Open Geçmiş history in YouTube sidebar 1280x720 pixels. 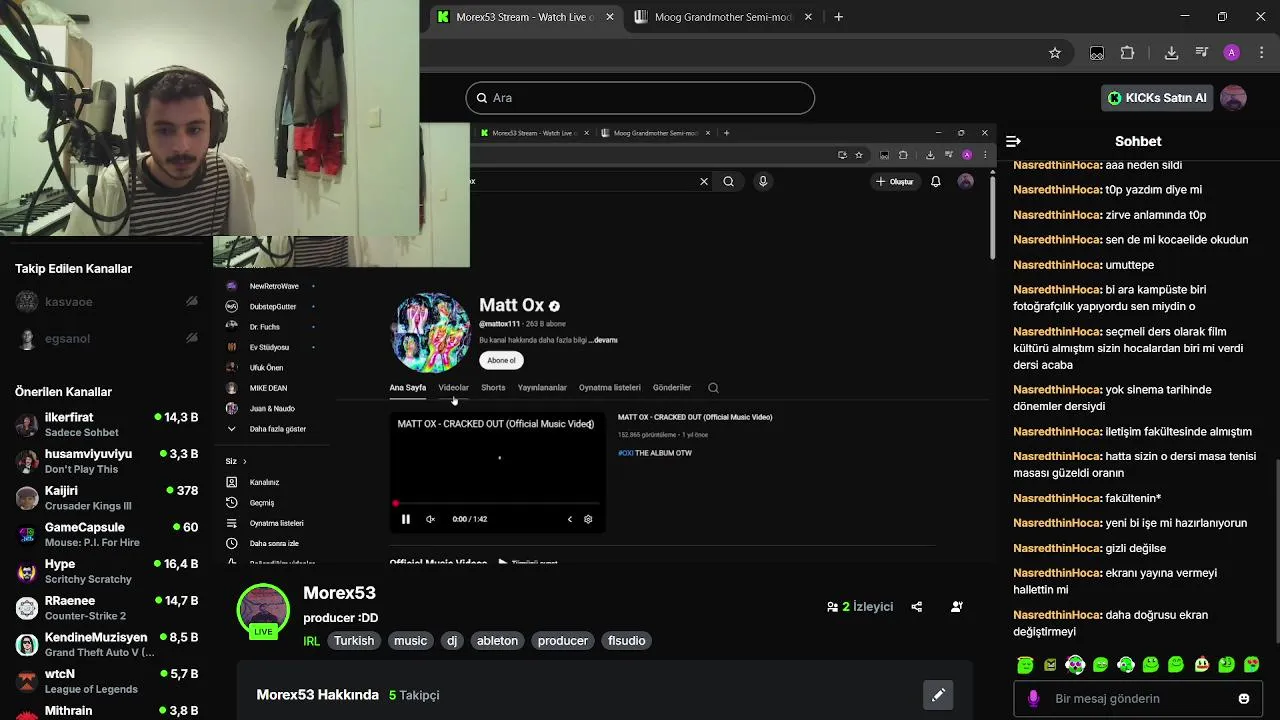pos(261,503)
